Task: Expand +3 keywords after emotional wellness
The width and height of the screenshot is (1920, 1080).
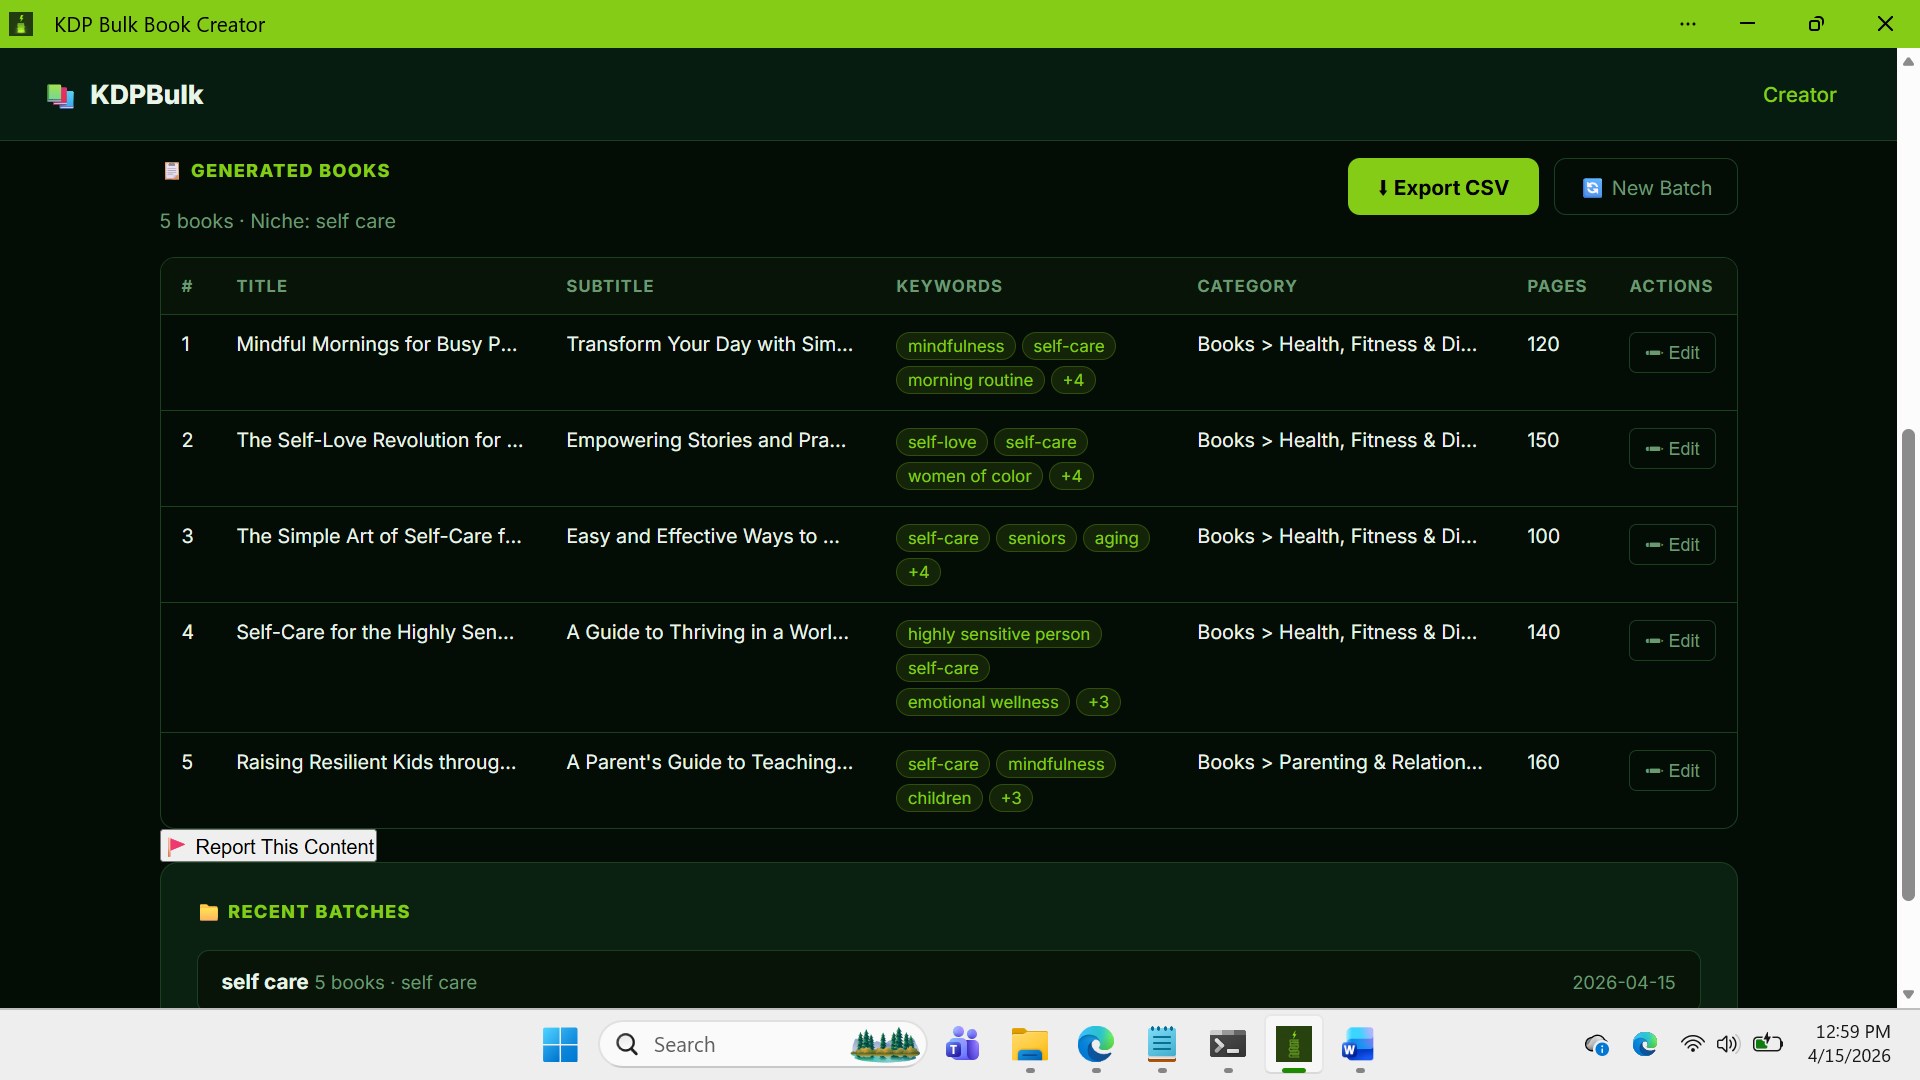Action: [1098, 702]
